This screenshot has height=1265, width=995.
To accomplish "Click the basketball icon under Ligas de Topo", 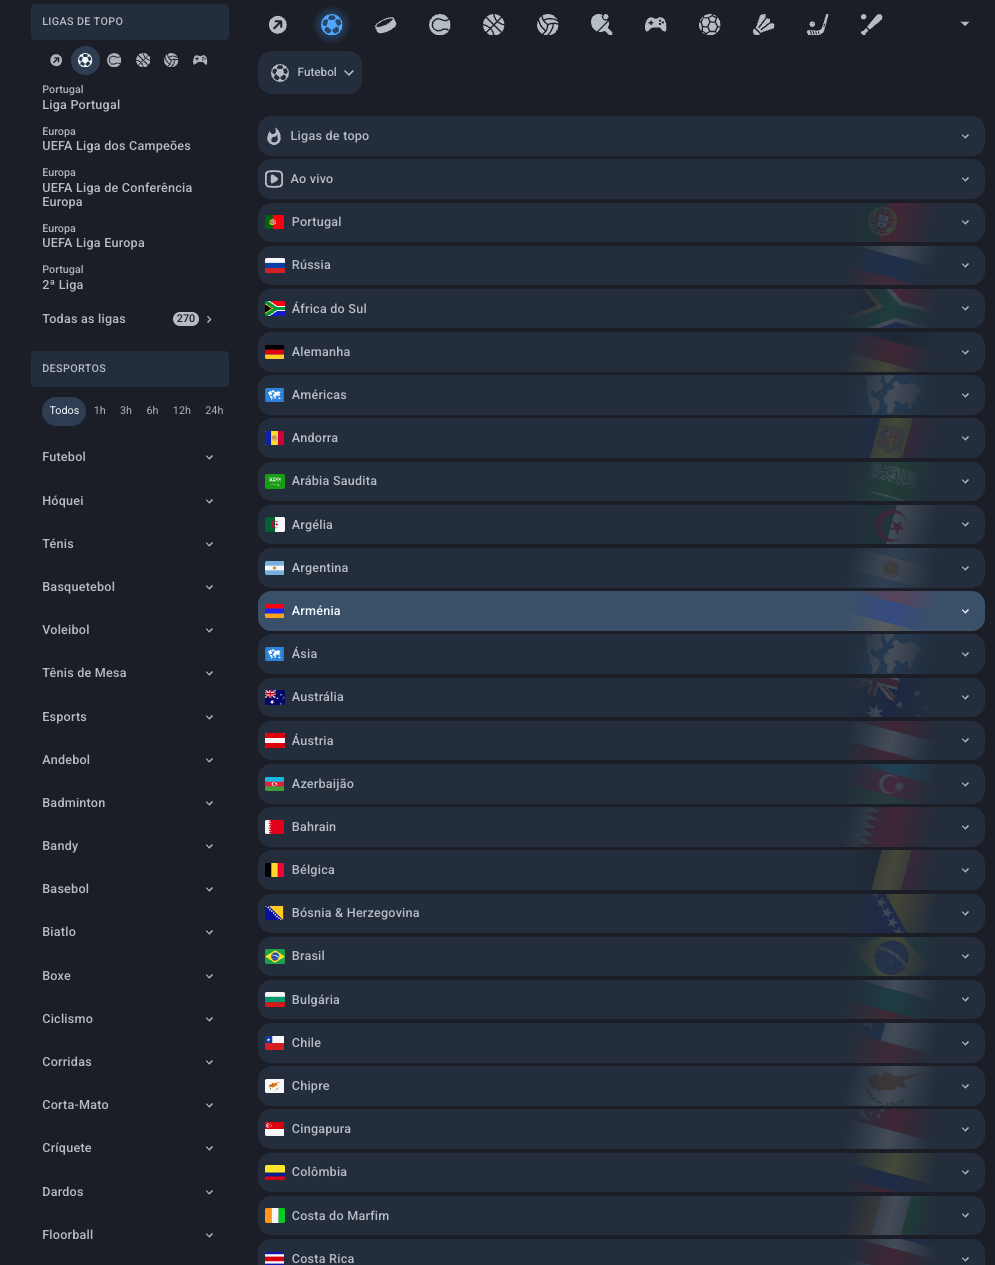I will tap(143, 61).
